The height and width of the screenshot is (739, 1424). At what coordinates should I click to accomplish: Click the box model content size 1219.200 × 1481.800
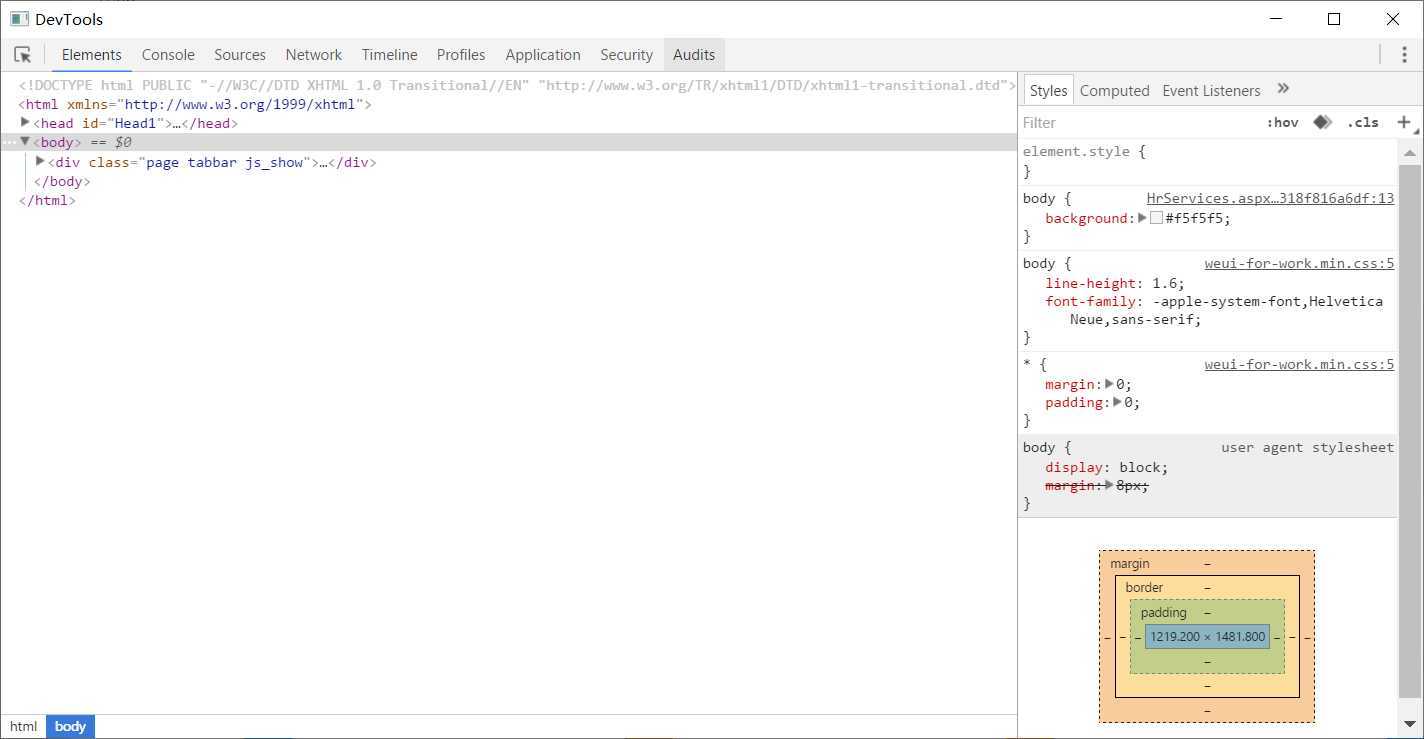1207,636
